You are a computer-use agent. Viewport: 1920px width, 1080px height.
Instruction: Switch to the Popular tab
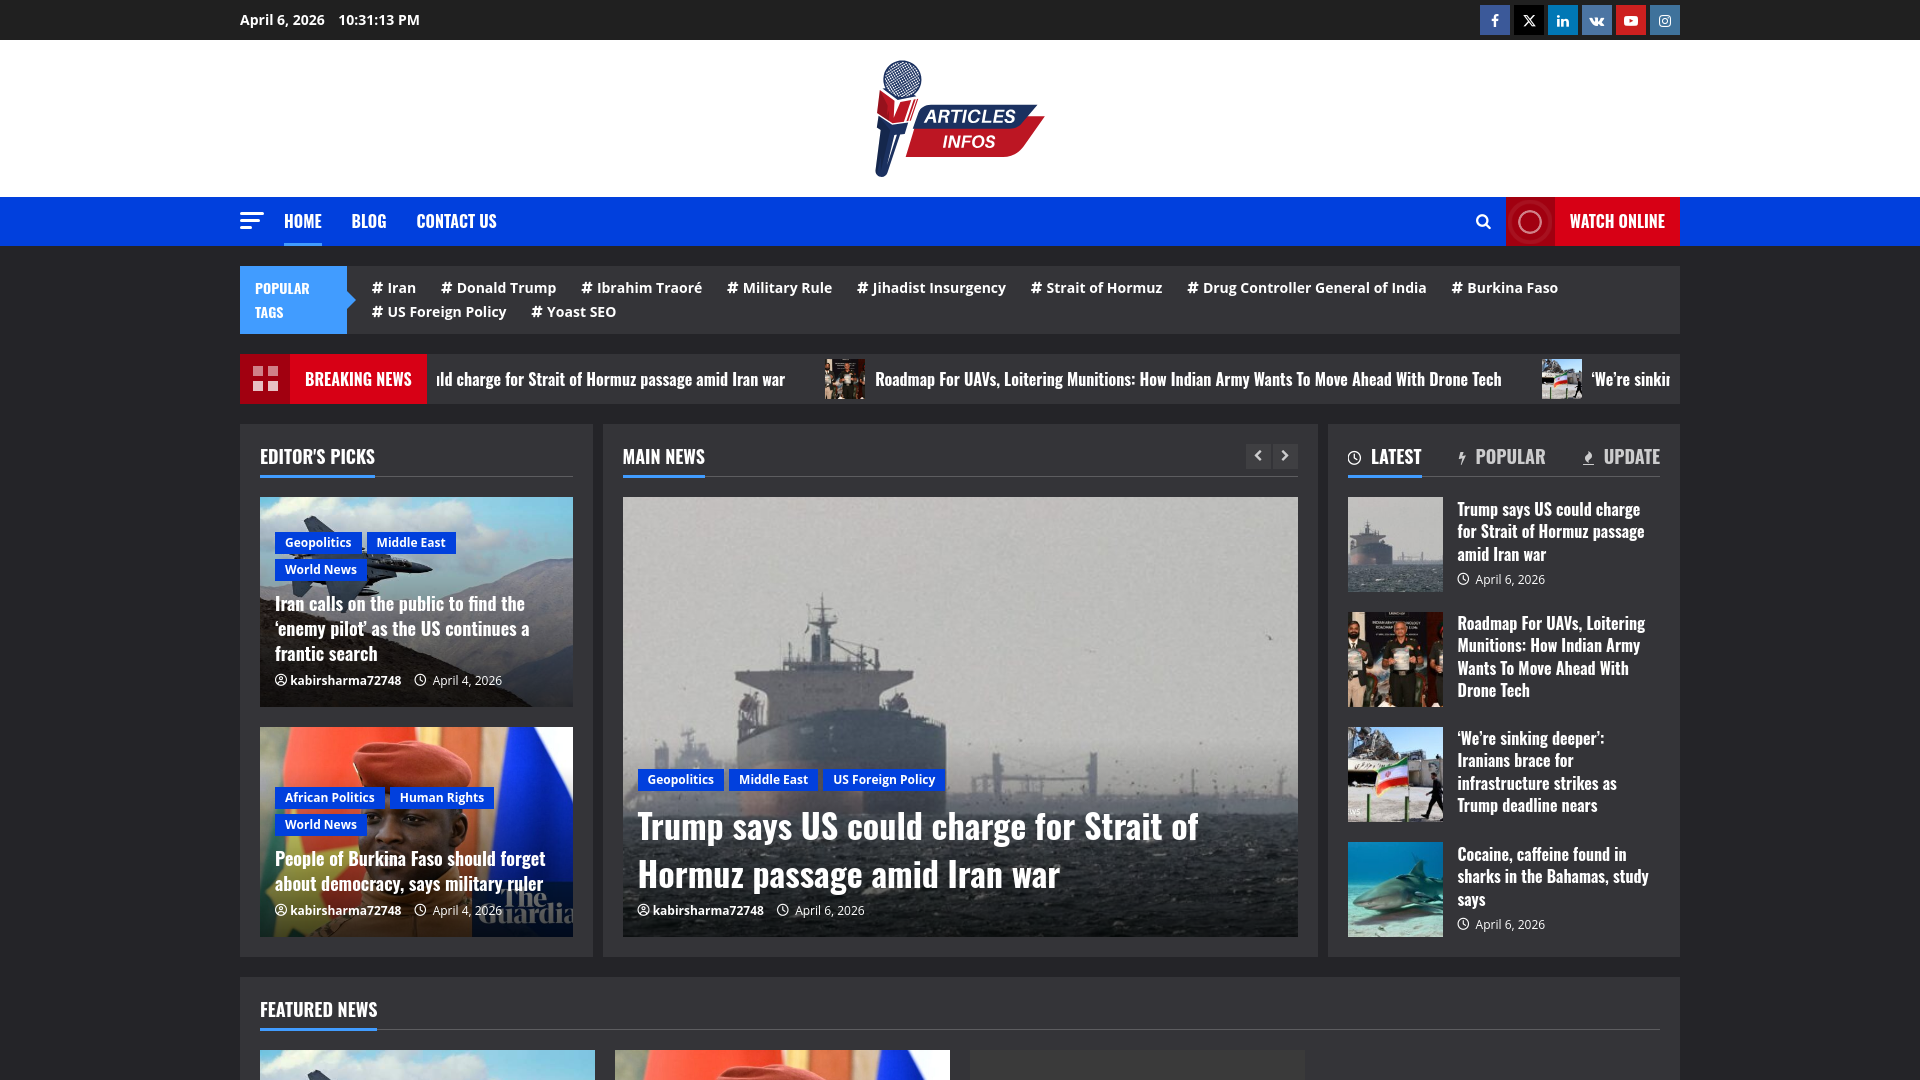[1502, 457]
